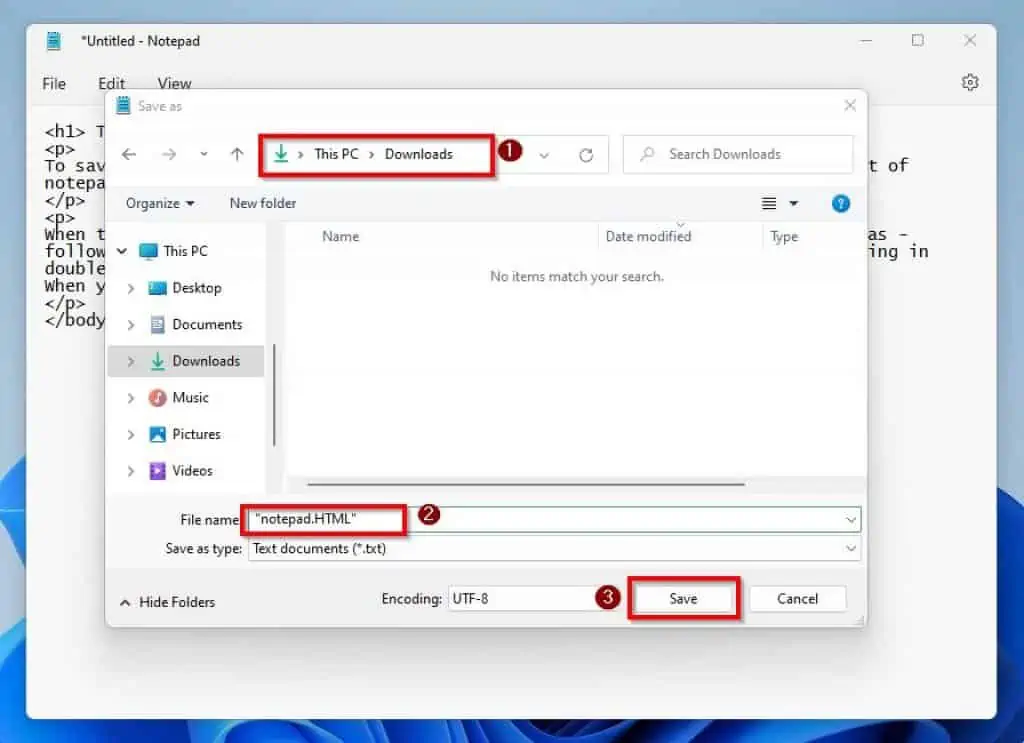Go forward in Save as dialog

click(x=169, y=155)
